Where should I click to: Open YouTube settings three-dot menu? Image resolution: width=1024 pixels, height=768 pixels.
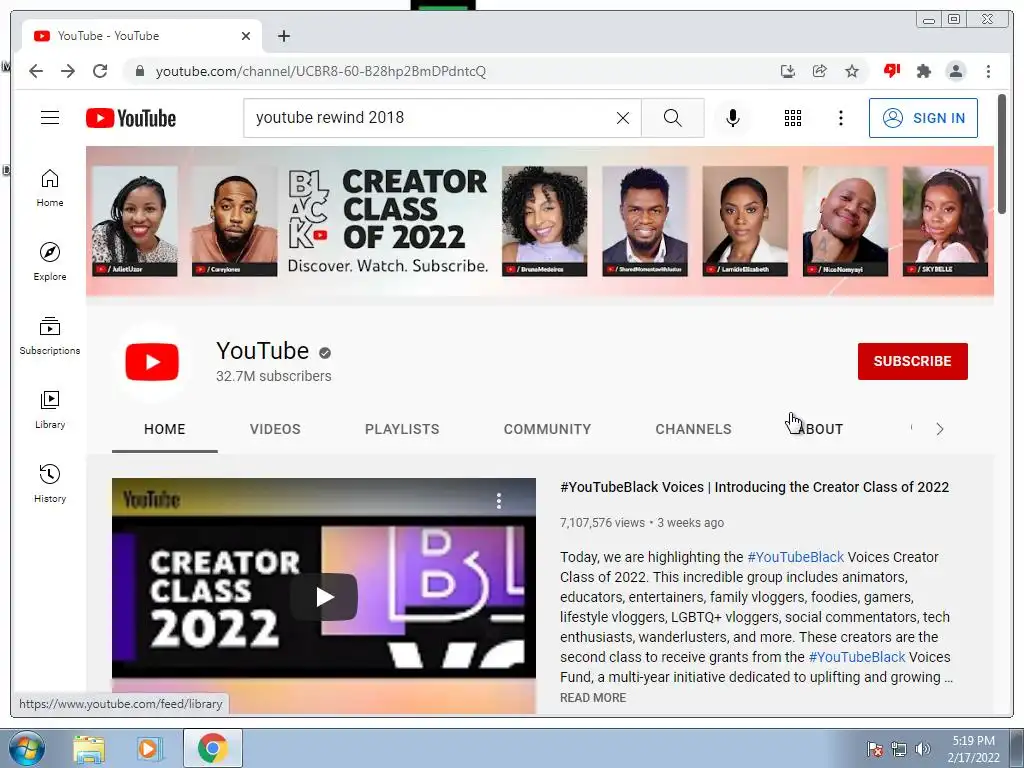[840, 118]
